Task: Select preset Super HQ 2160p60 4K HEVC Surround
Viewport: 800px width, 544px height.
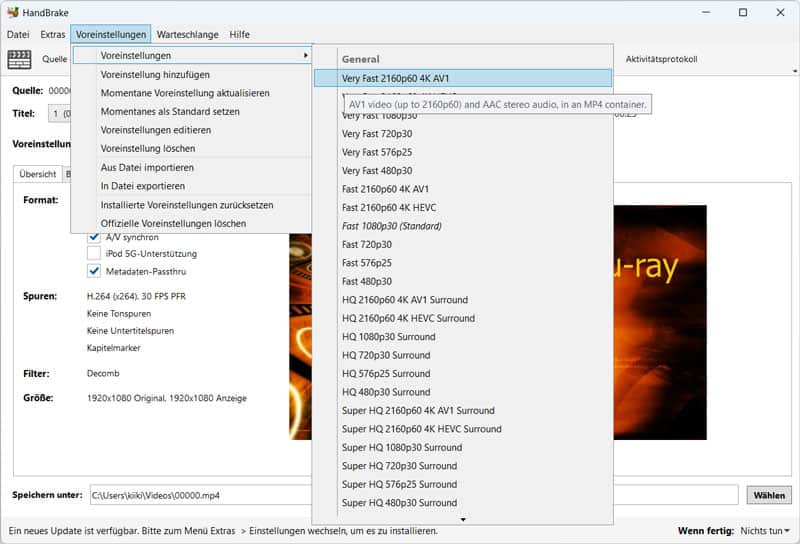Action: click(463, 429)
